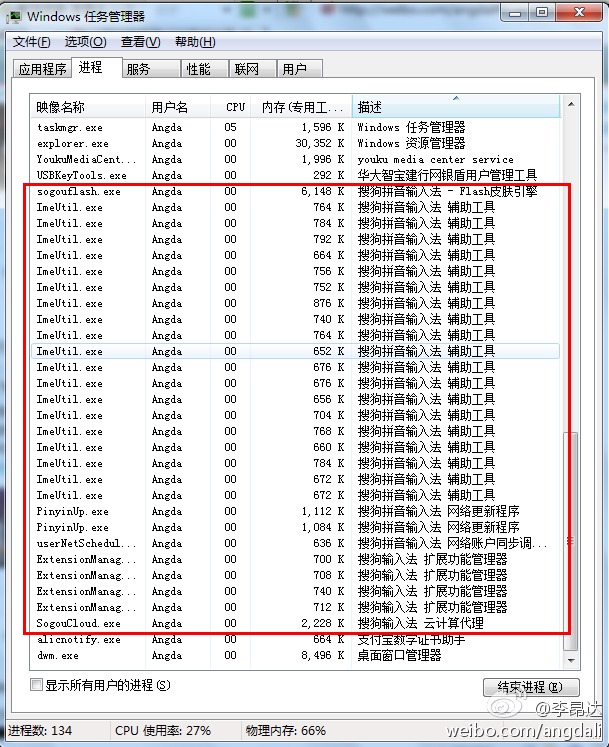The width and height of the screenshot is (609, 747).
Task: Sort by 描述 column header
Action: tap(456, 107)
